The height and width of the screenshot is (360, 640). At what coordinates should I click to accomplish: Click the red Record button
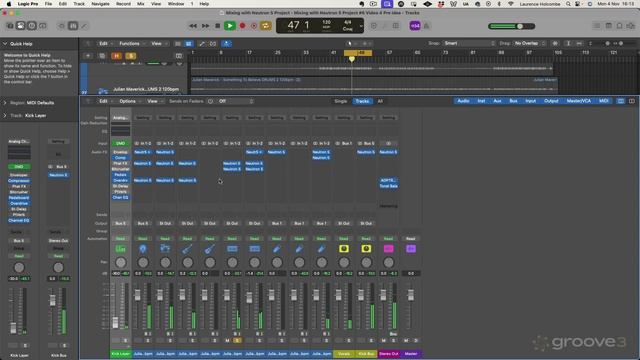242,26
